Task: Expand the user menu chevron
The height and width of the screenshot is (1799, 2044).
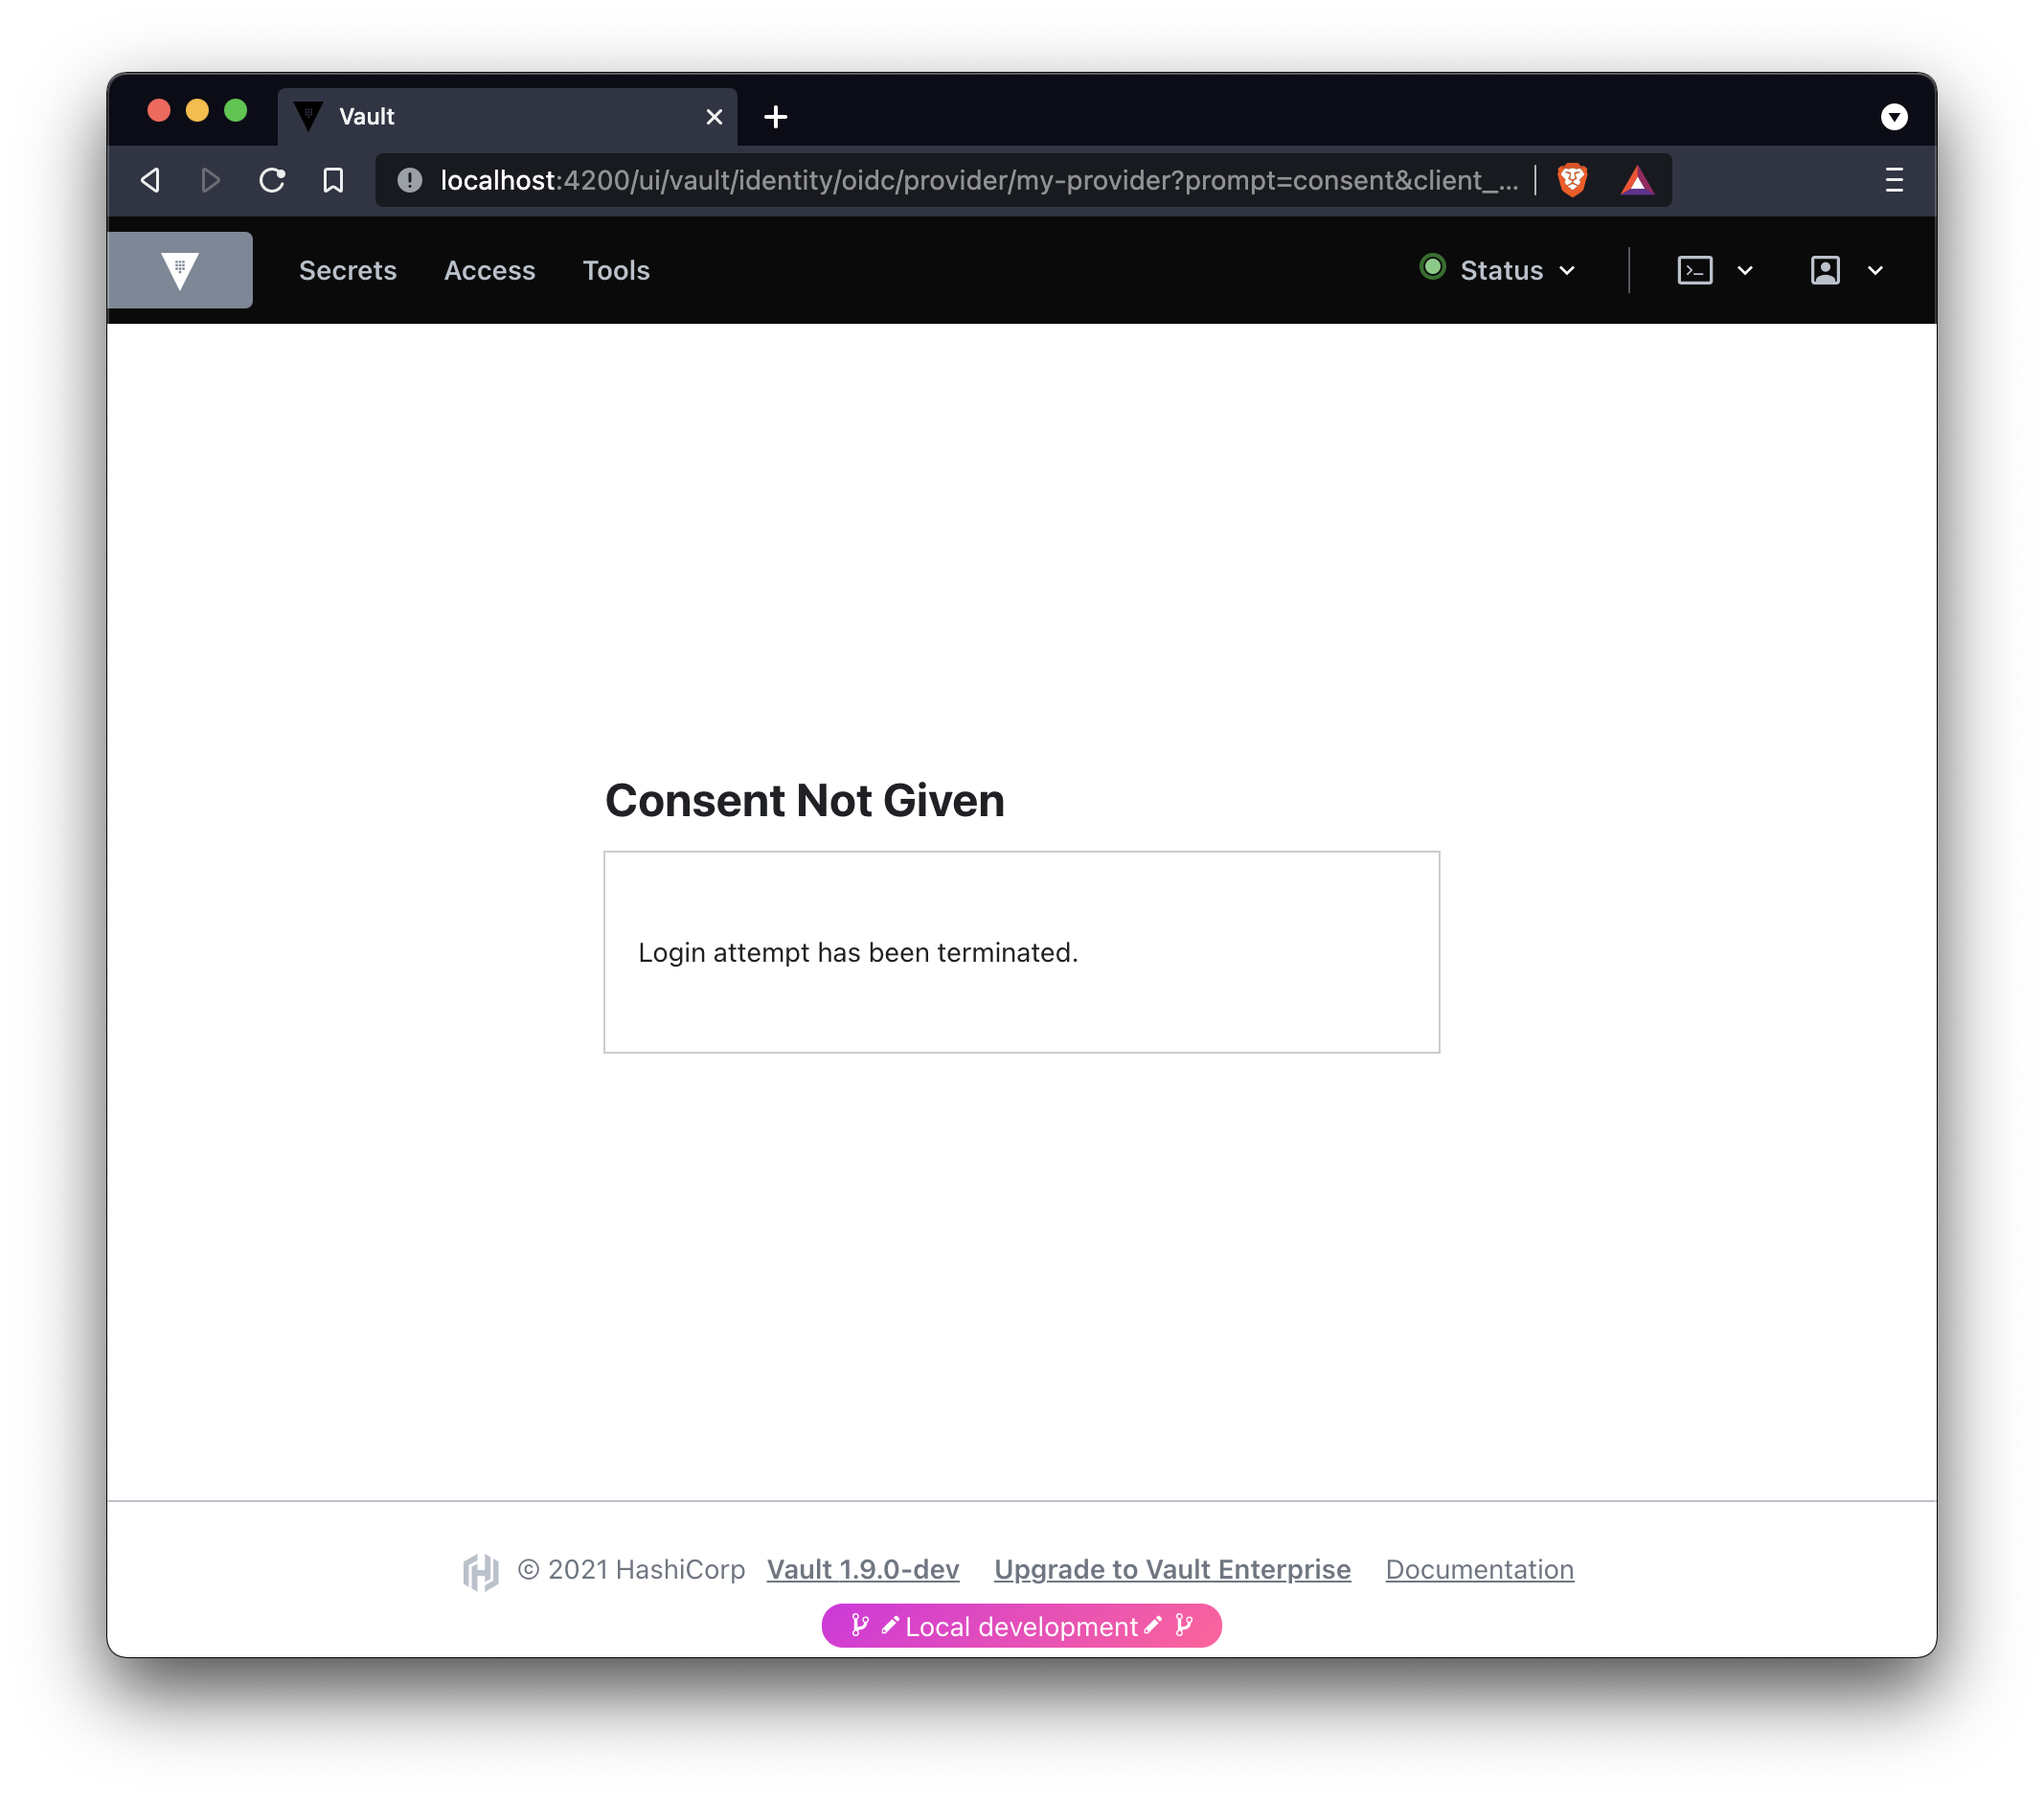Action: tap(1875, 270)
